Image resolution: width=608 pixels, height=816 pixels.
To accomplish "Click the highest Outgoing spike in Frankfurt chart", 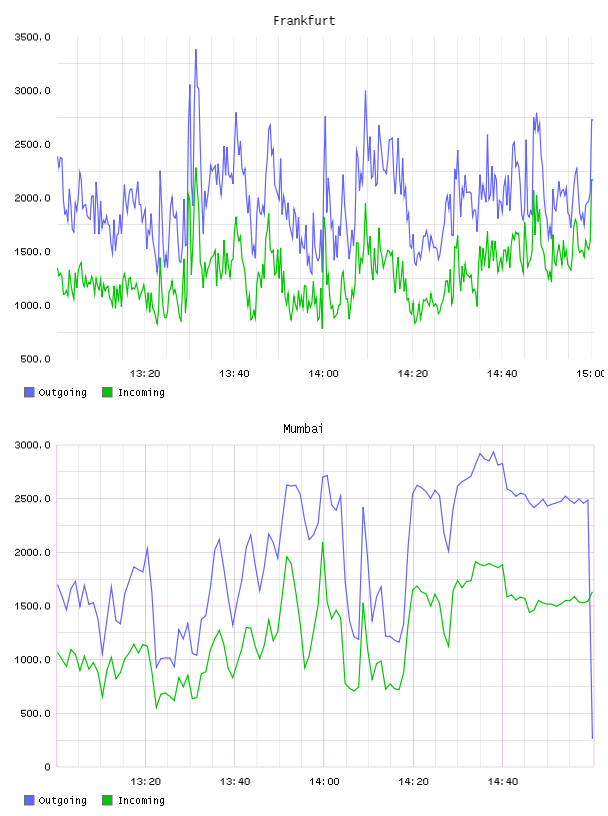I will 196,50.
